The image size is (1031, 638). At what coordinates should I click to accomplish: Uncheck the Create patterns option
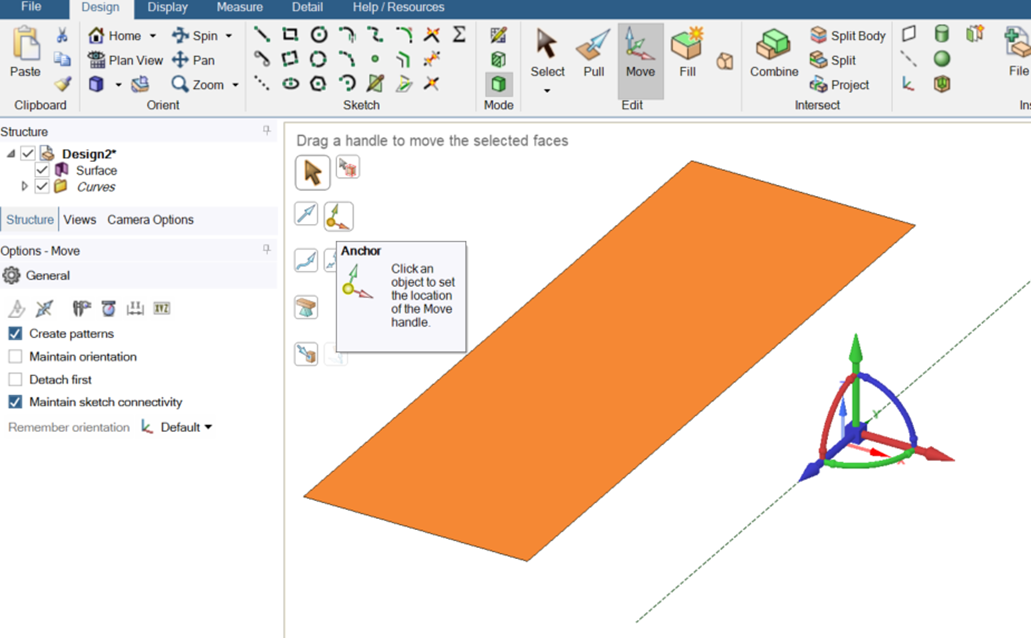15,333
